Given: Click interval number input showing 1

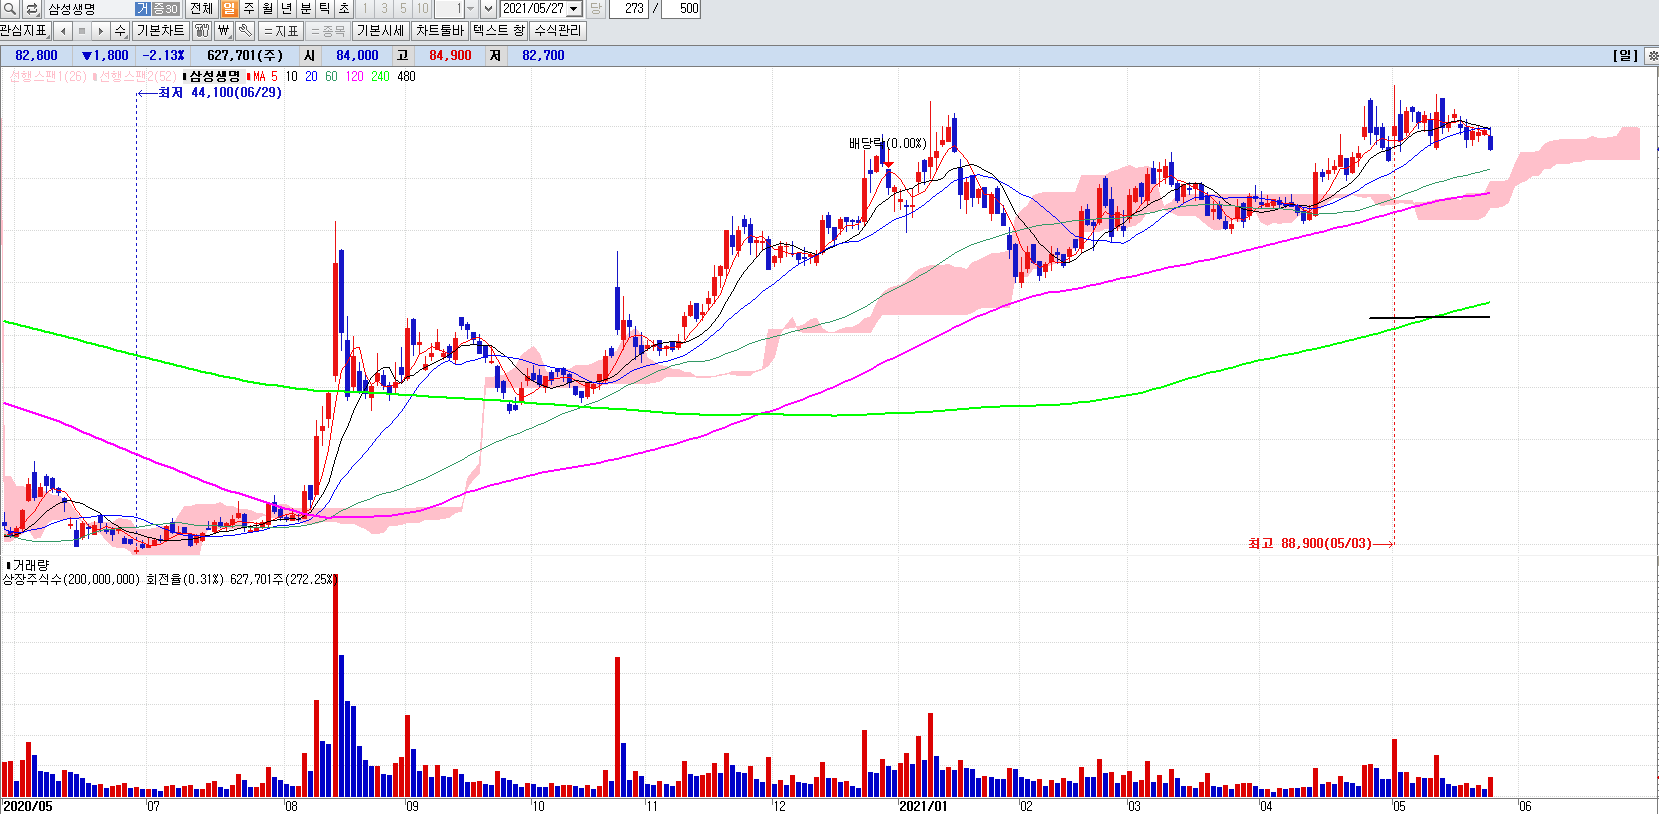Looking at the screenshot, I should tap(448, 9).
